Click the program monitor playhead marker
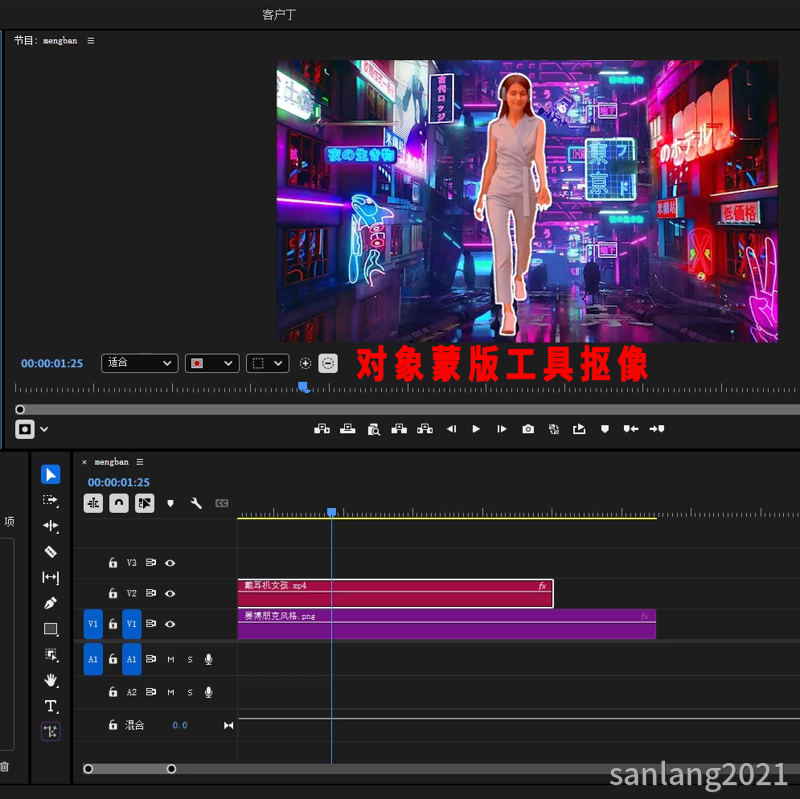This screenshot has height=799, width=800. coord(304,387)
